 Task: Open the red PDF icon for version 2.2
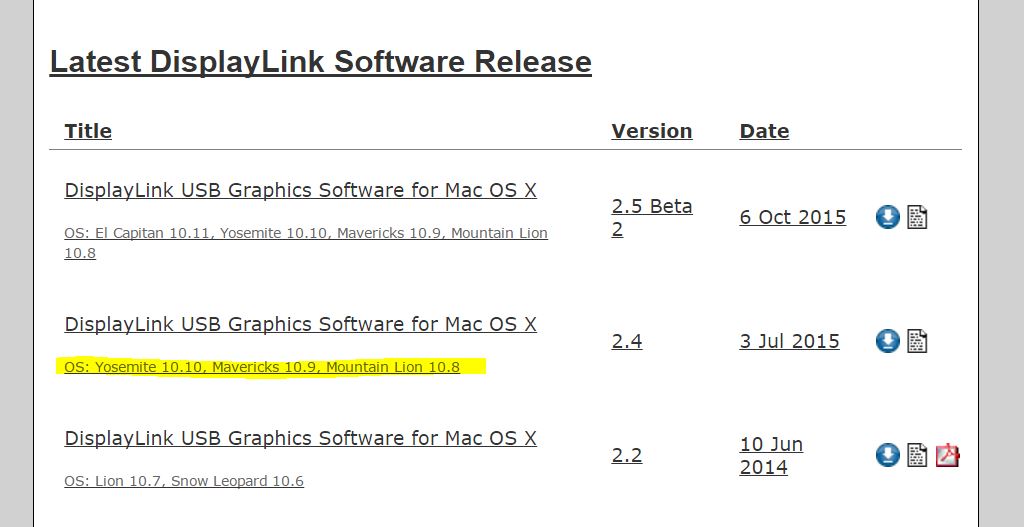tap(947, 455)
